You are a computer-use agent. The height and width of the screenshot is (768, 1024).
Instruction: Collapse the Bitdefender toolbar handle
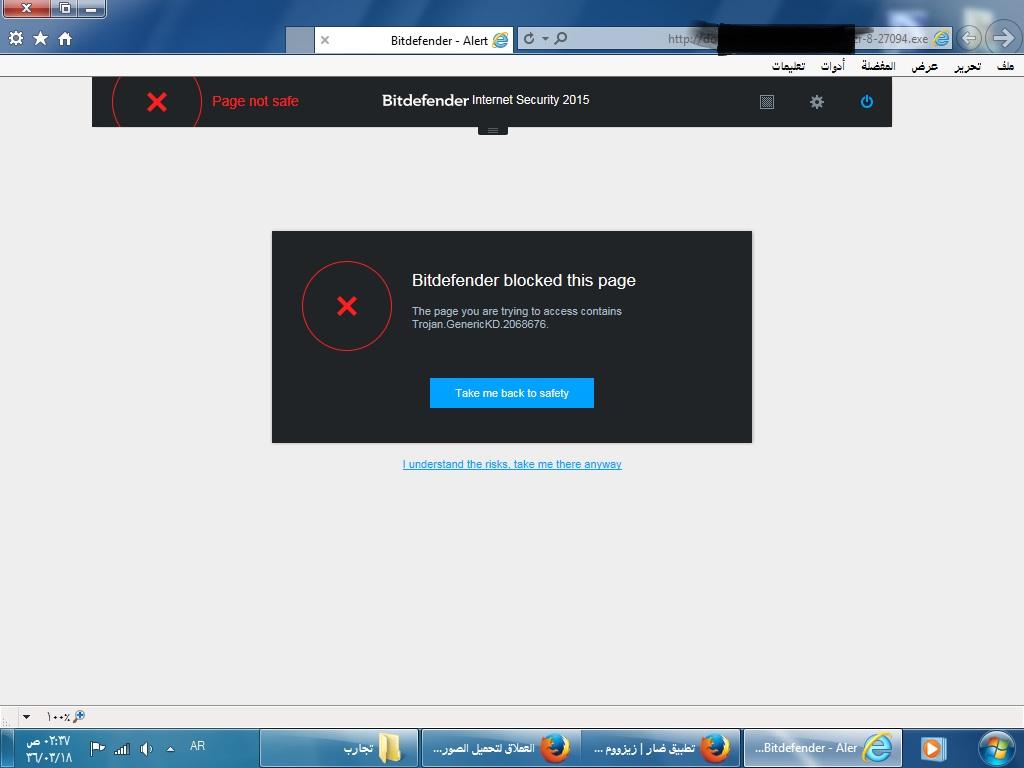493,131
